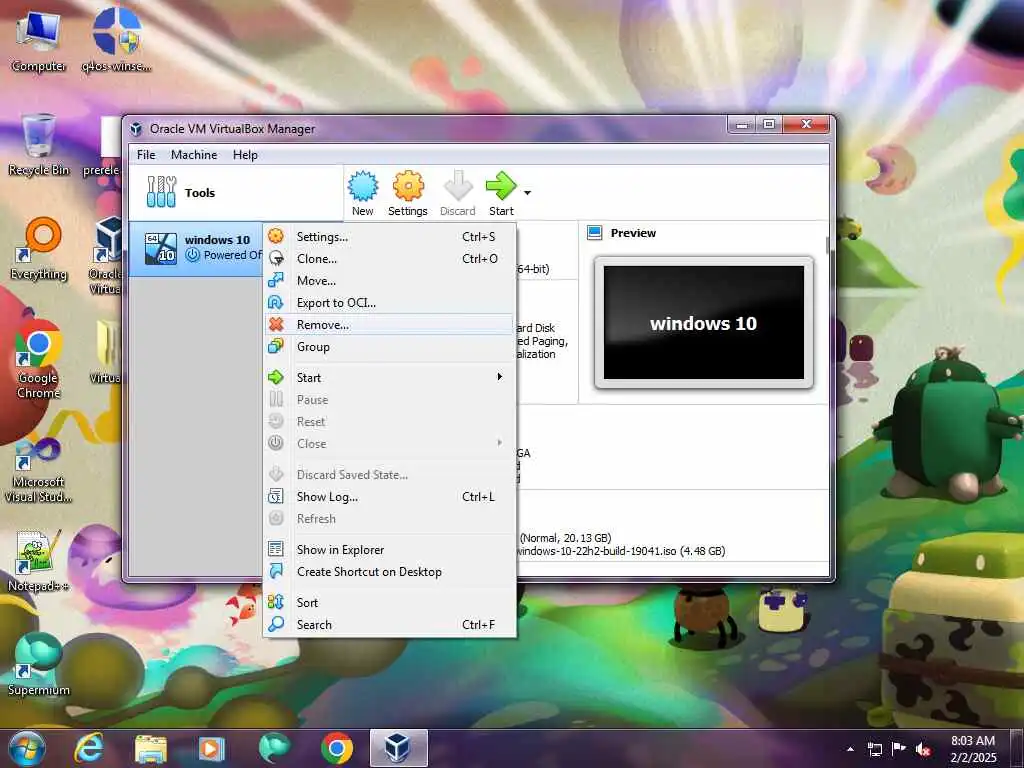Open the Computer desktop icon

pyautogui.click(x=38, y=40)
